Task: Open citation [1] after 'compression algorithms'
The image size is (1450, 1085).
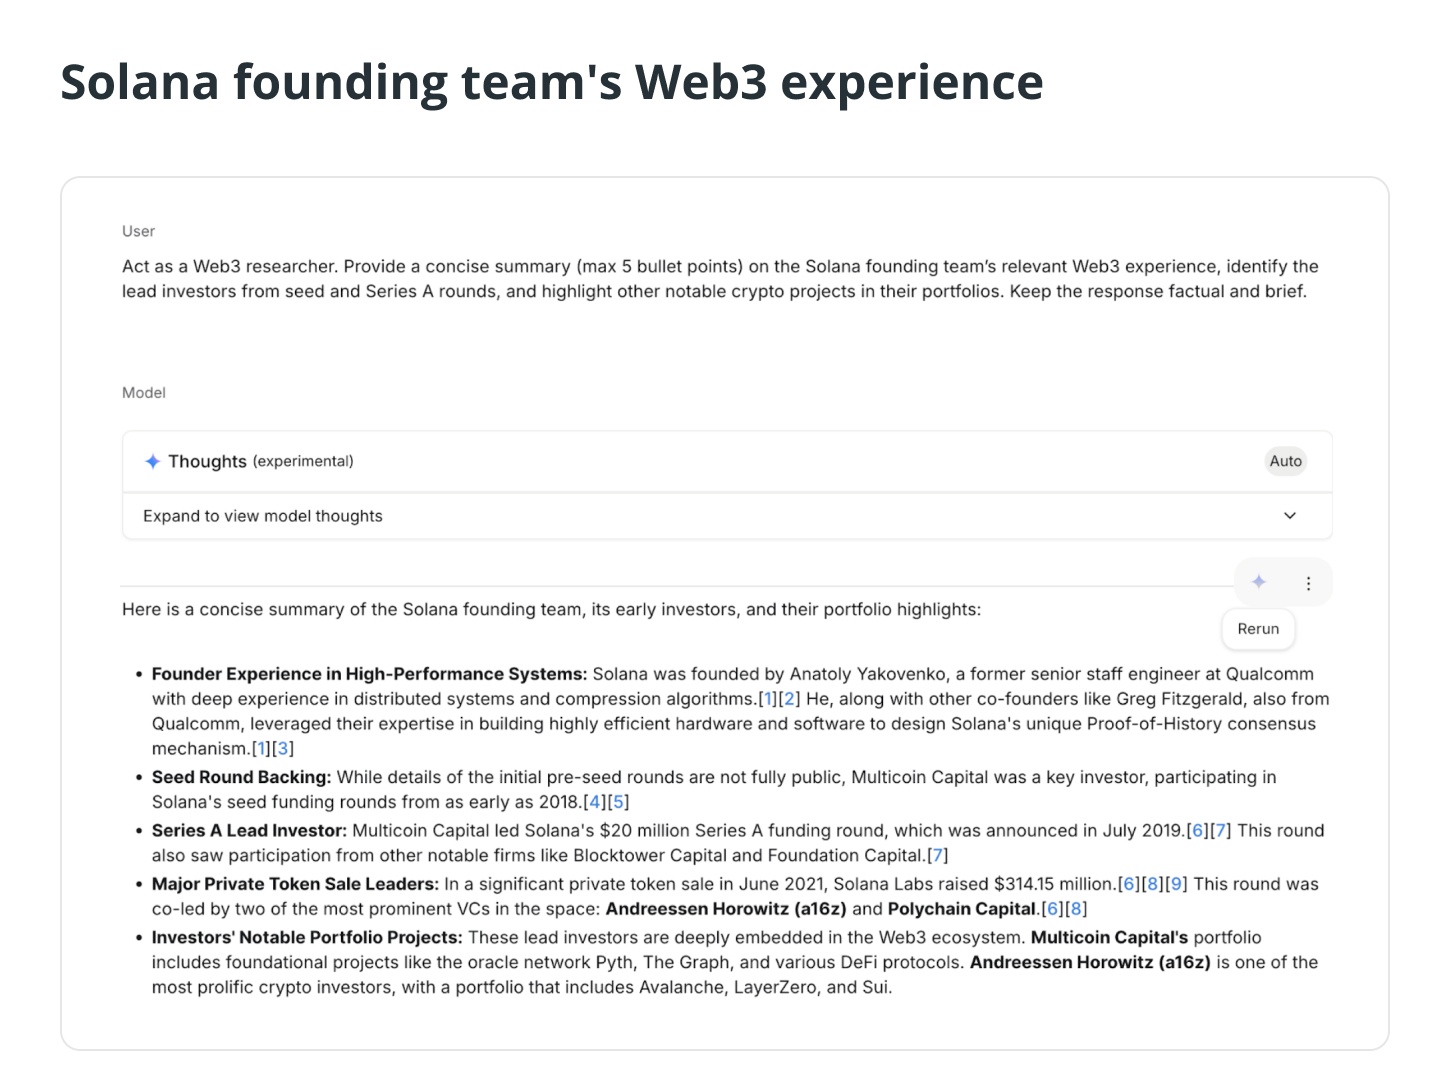Action: (767, 699)
